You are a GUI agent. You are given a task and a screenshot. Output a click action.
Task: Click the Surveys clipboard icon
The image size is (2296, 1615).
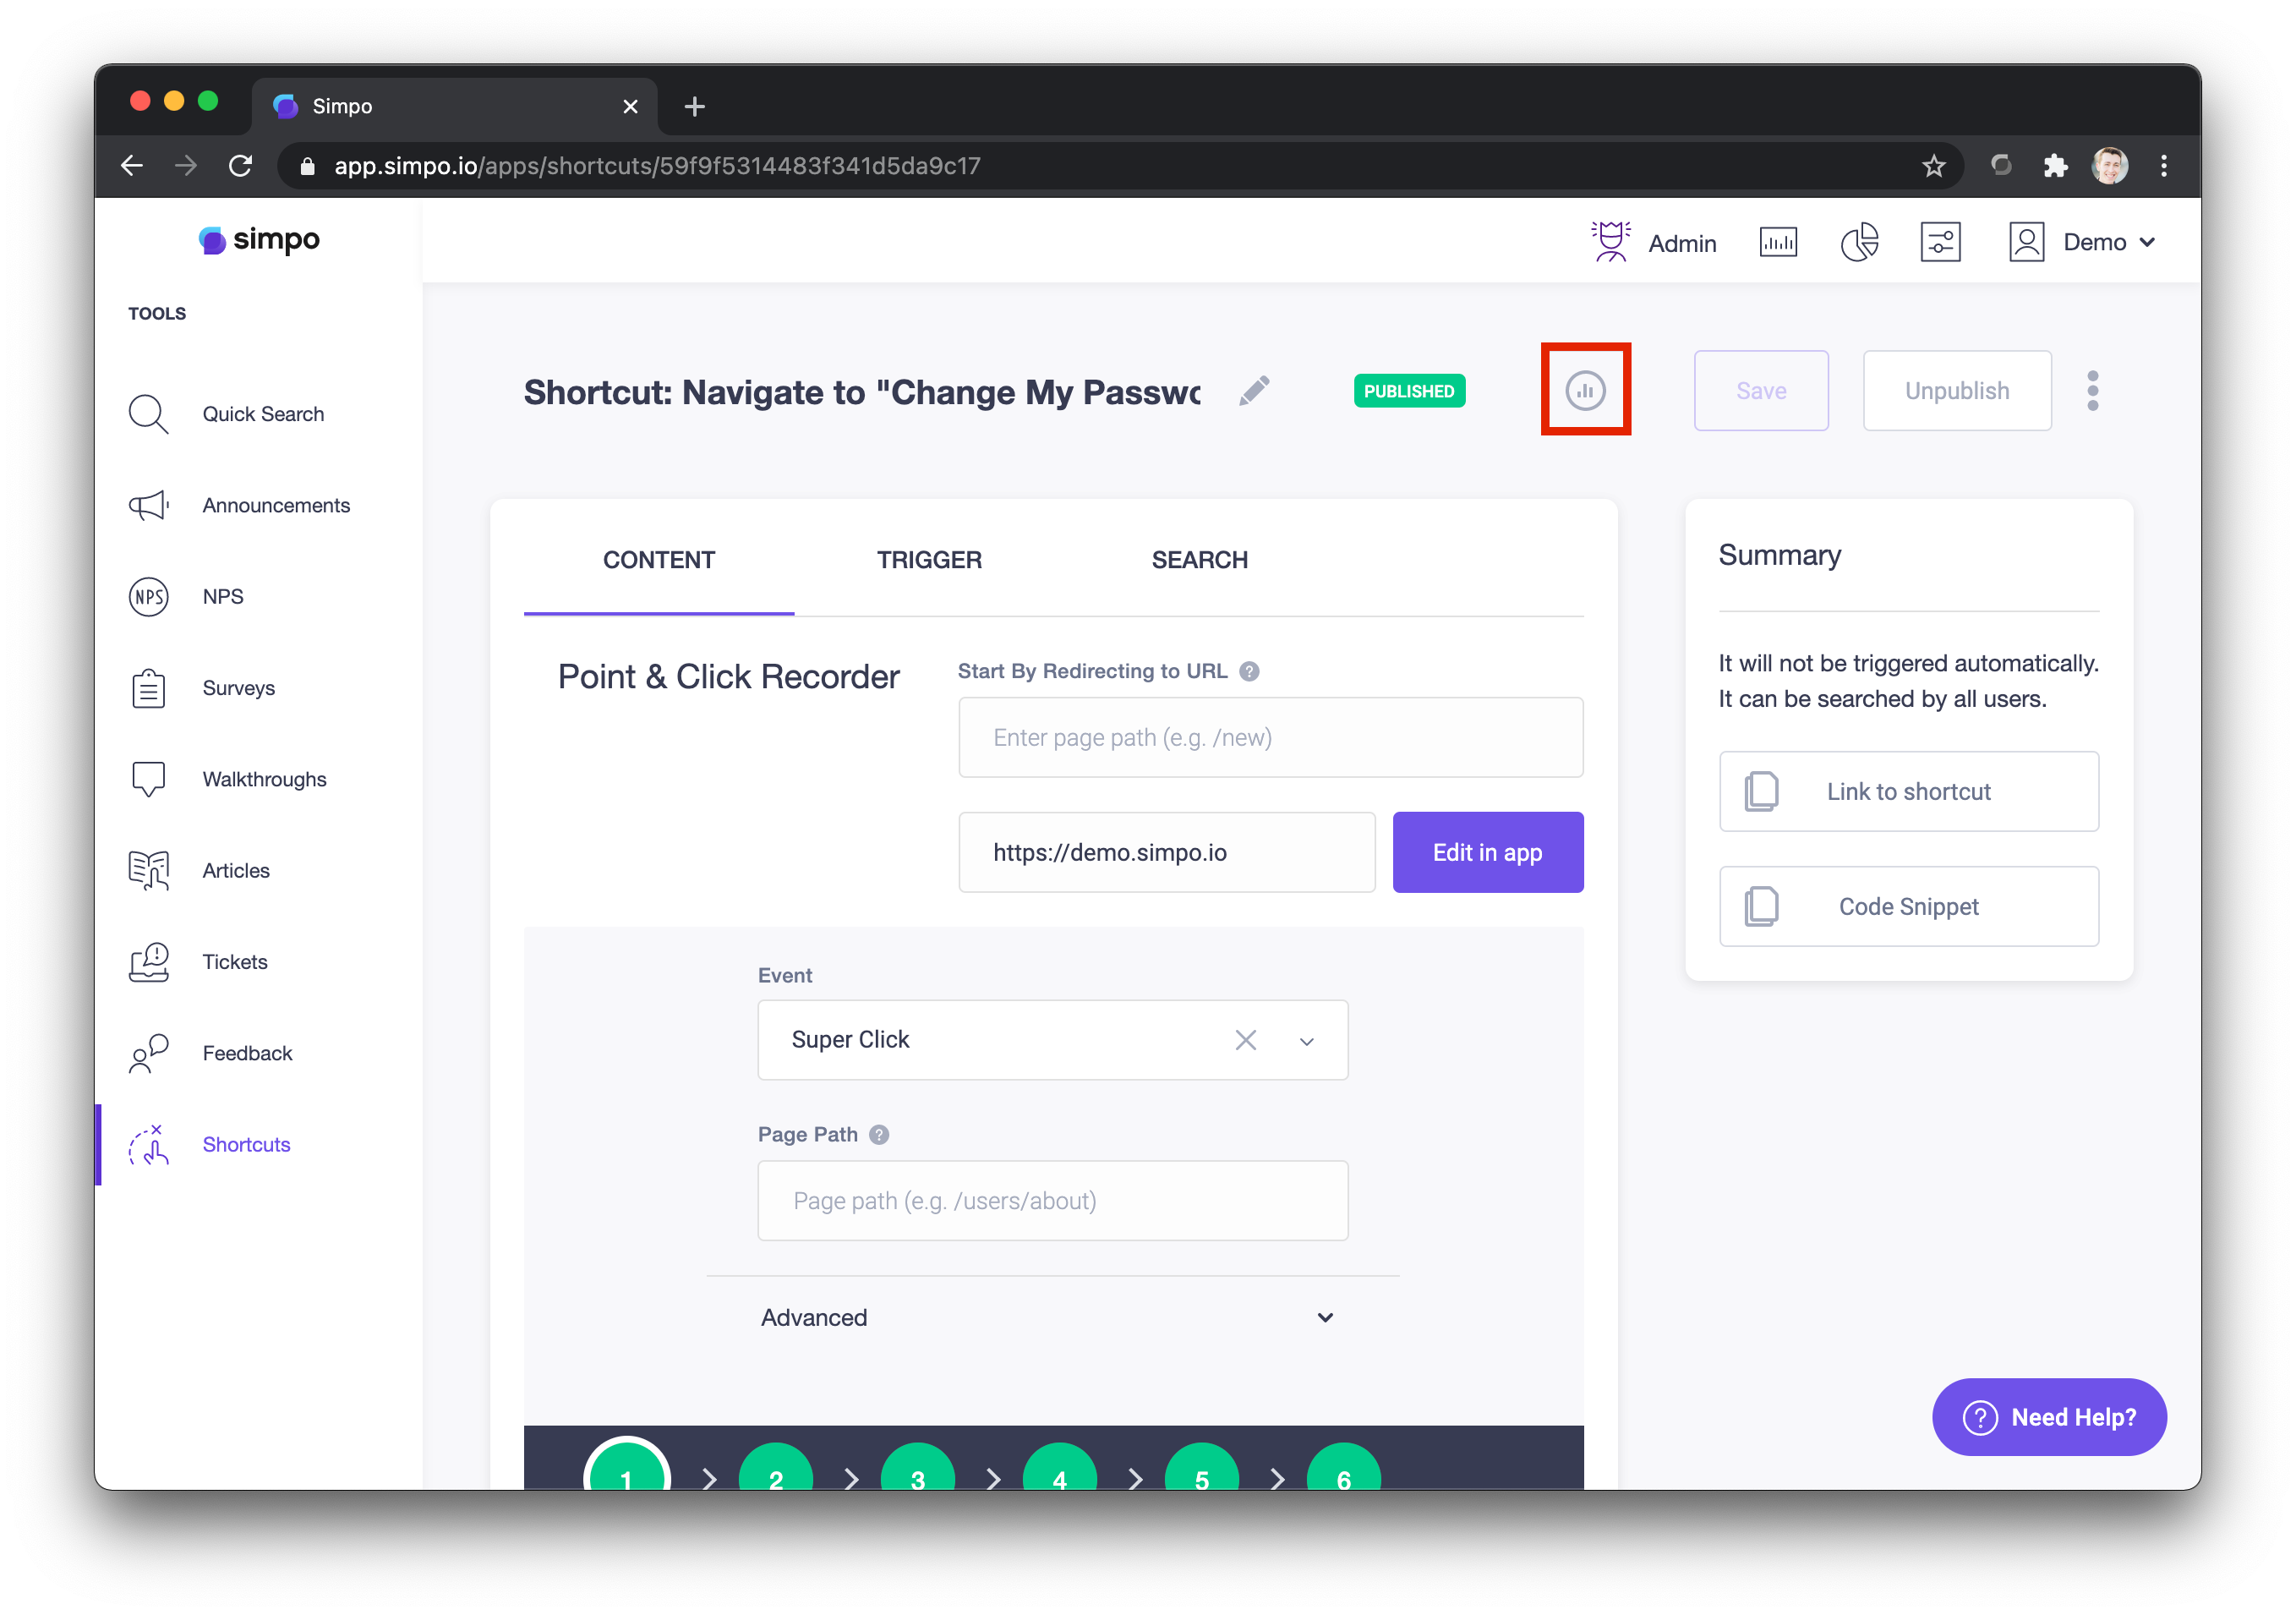click(x=148, y=688)
